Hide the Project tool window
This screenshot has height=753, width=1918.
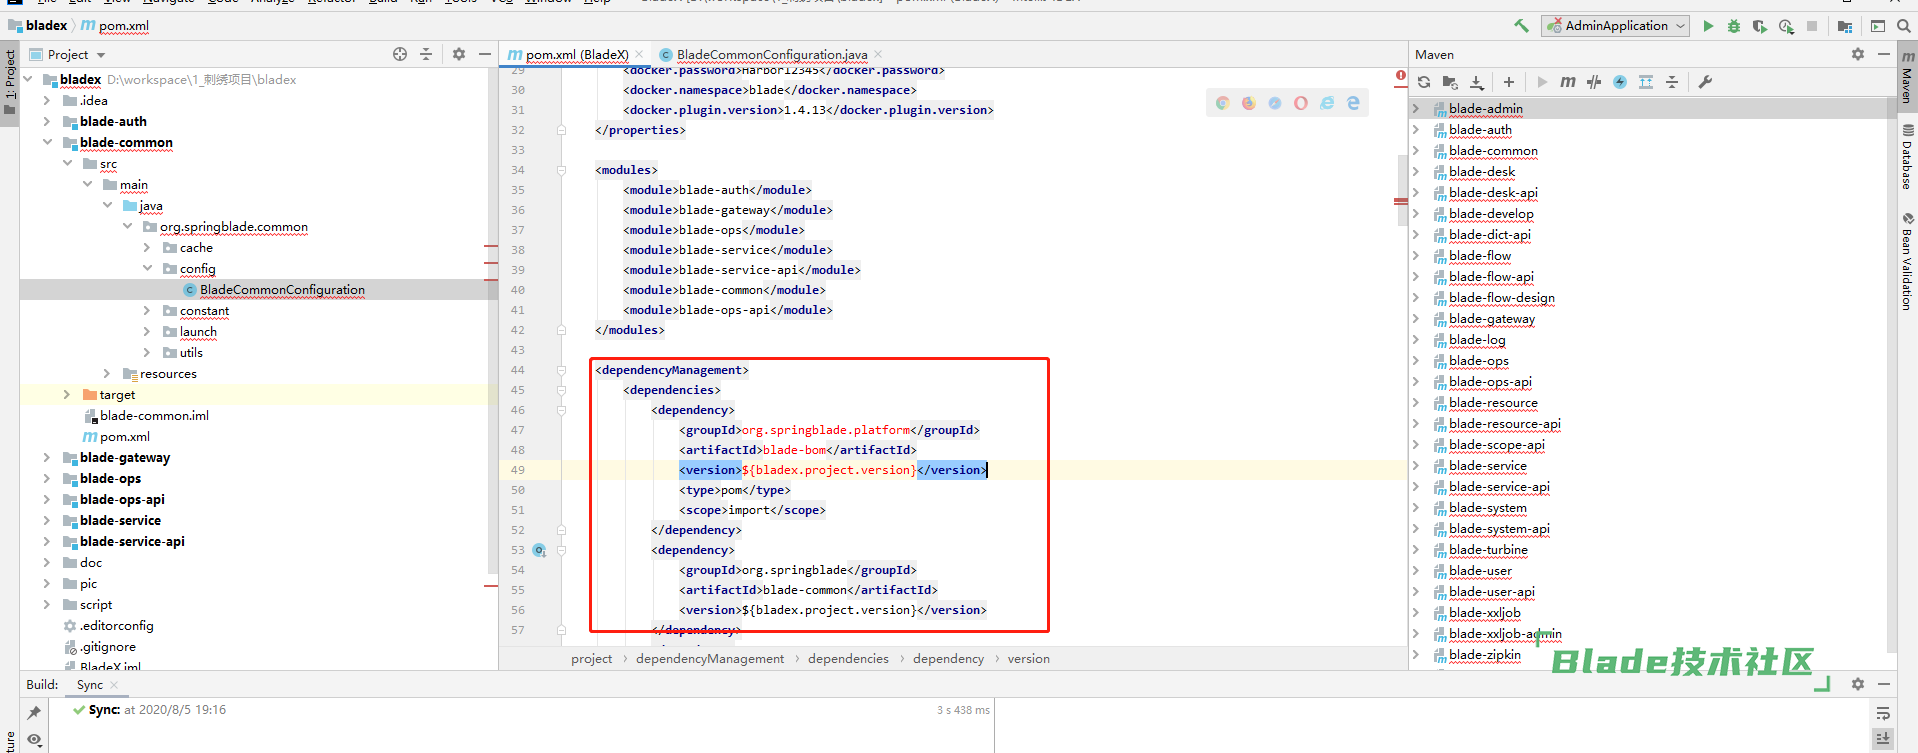click(x=485, y=54)
